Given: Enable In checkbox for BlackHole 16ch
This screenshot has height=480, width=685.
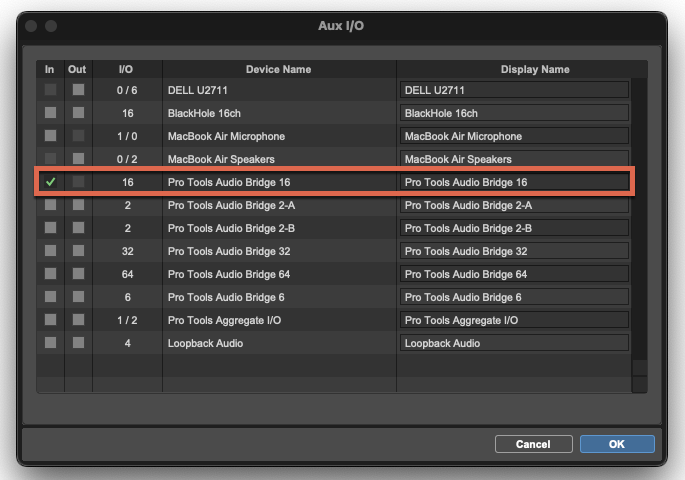Looking at the screenshot, I should [51, 113].
